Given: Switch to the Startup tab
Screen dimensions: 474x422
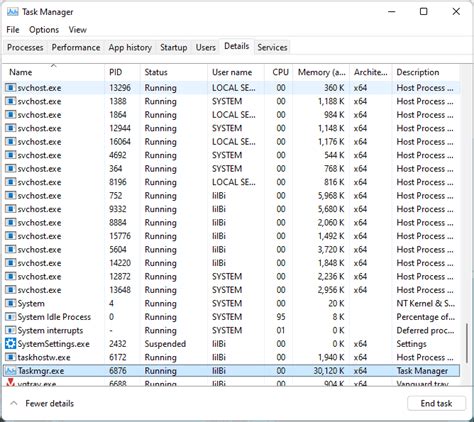Looking at the screenshot, I should [x=173, y=47].
